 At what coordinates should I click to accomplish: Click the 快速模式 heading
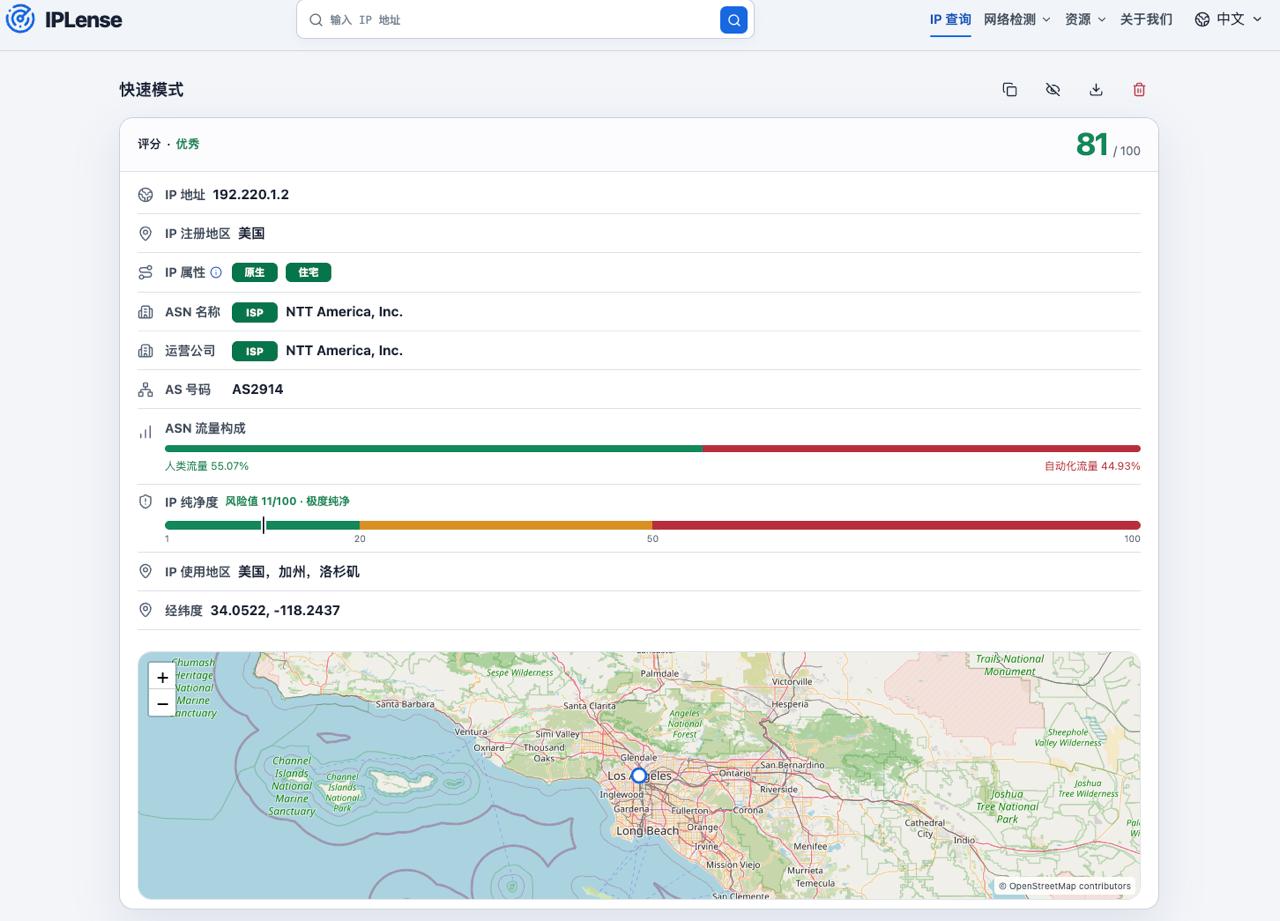152,90
